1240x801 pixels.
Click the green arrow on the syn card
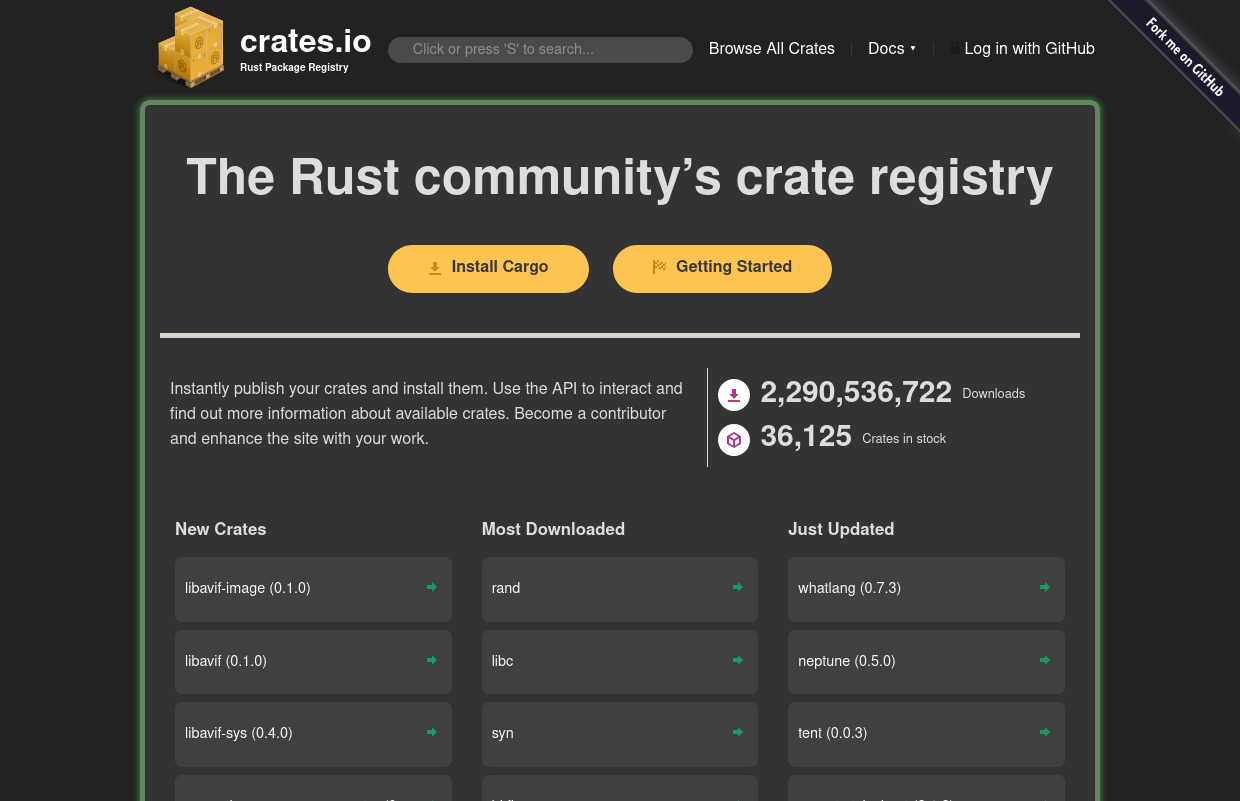click(737, 732)
